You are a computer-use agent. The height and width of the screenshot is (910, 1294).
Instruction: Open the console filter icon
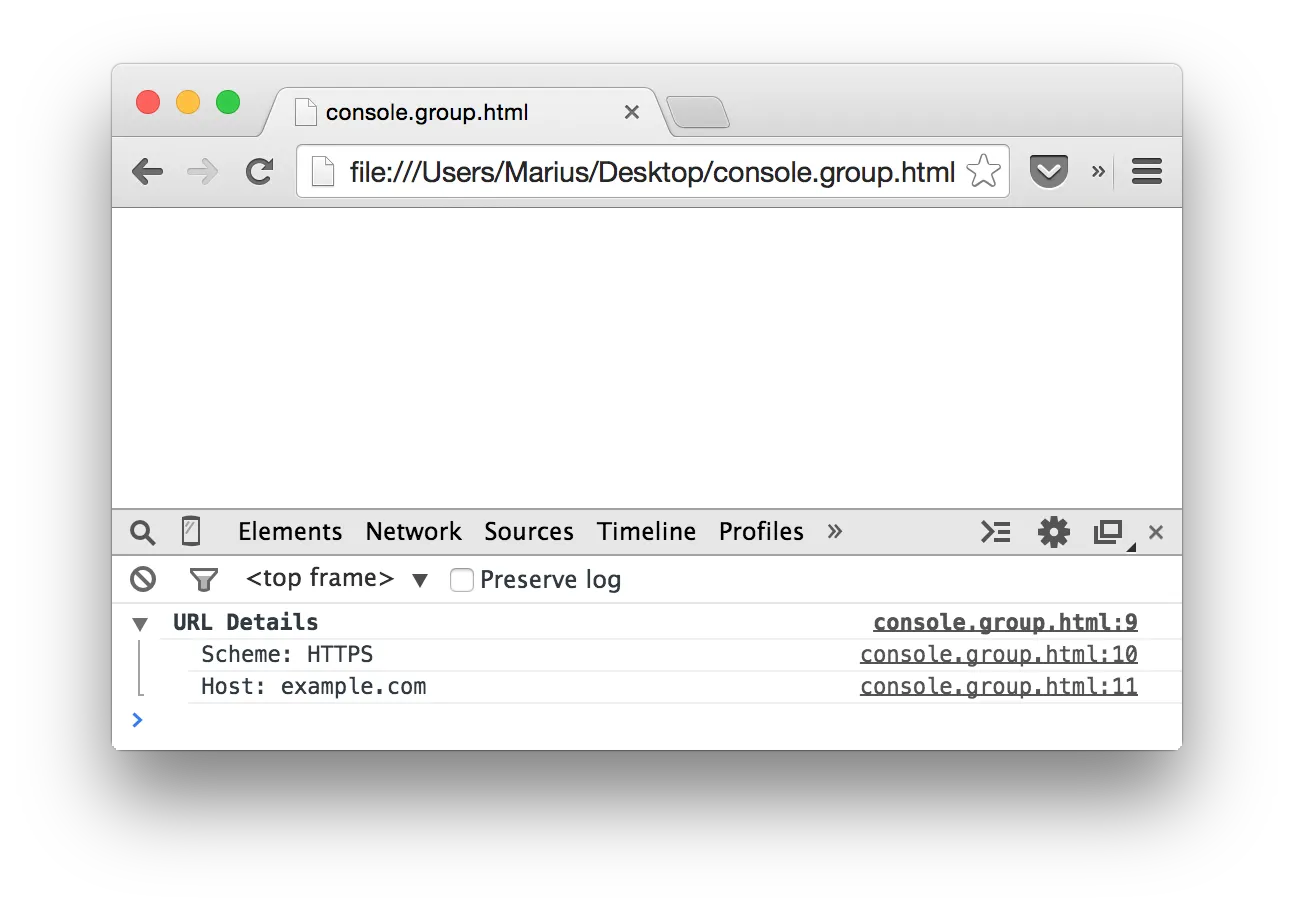pyautogui.click(x=203, y=579)
